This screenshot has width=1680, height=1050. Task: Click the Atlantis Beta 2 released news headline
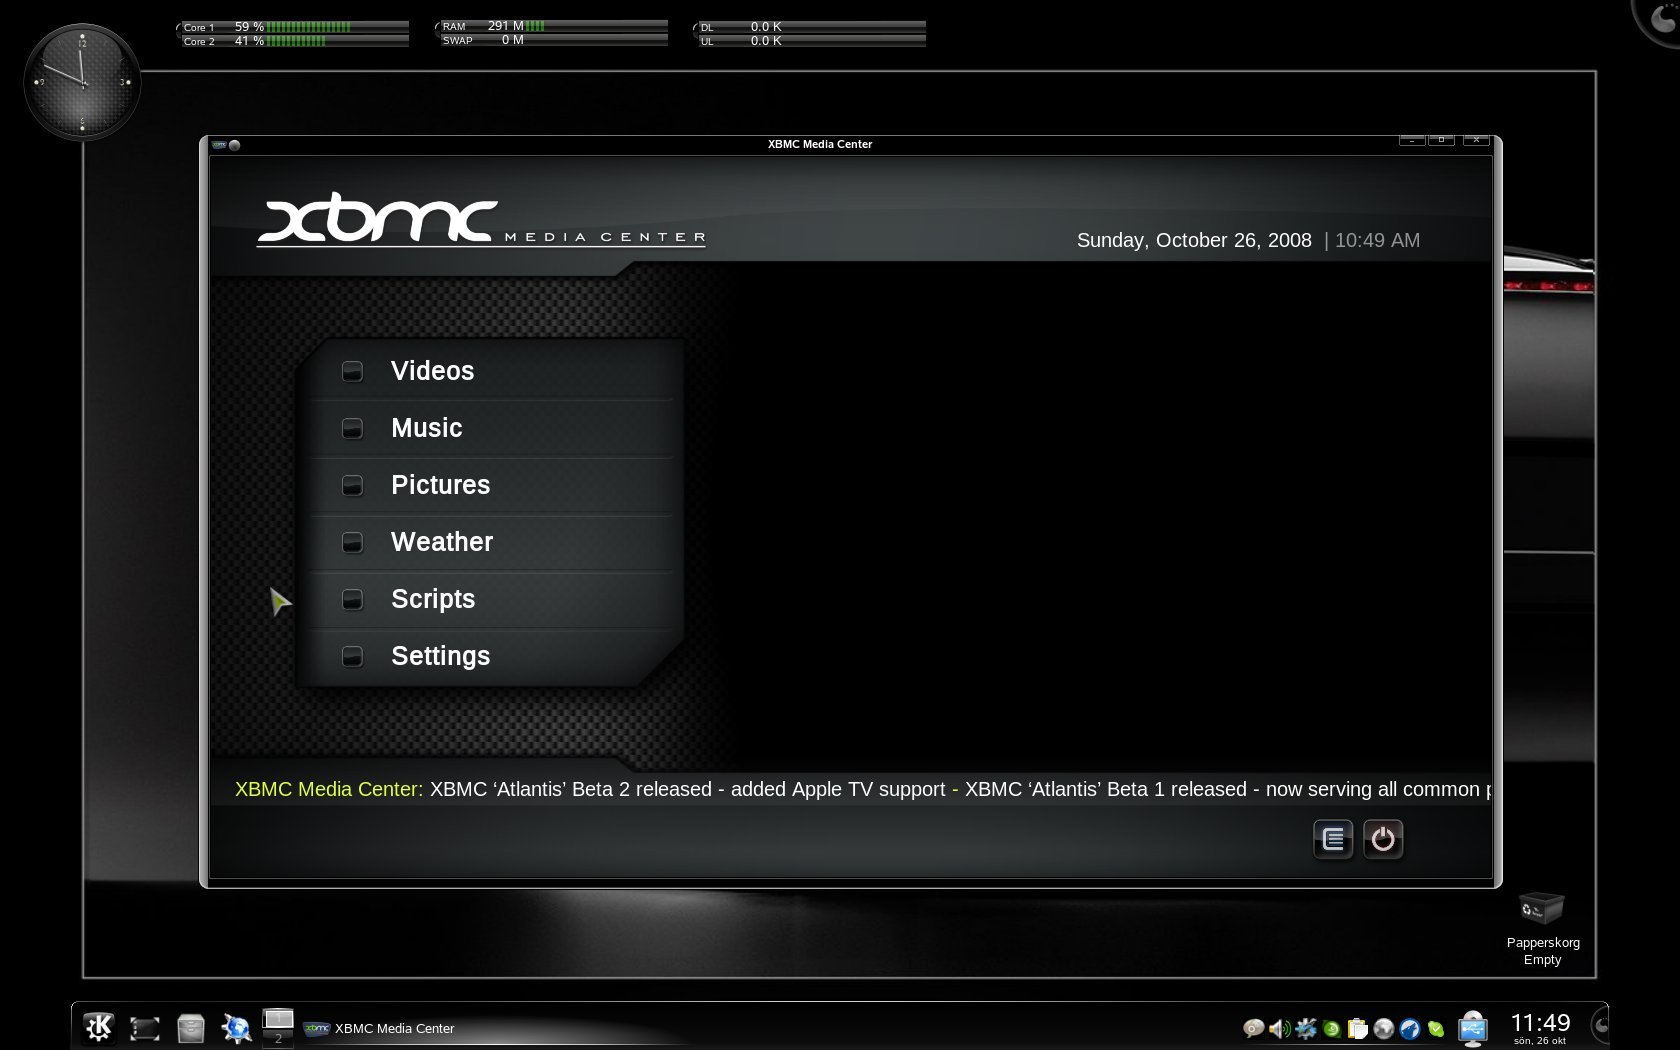click(x=688, y=789)
